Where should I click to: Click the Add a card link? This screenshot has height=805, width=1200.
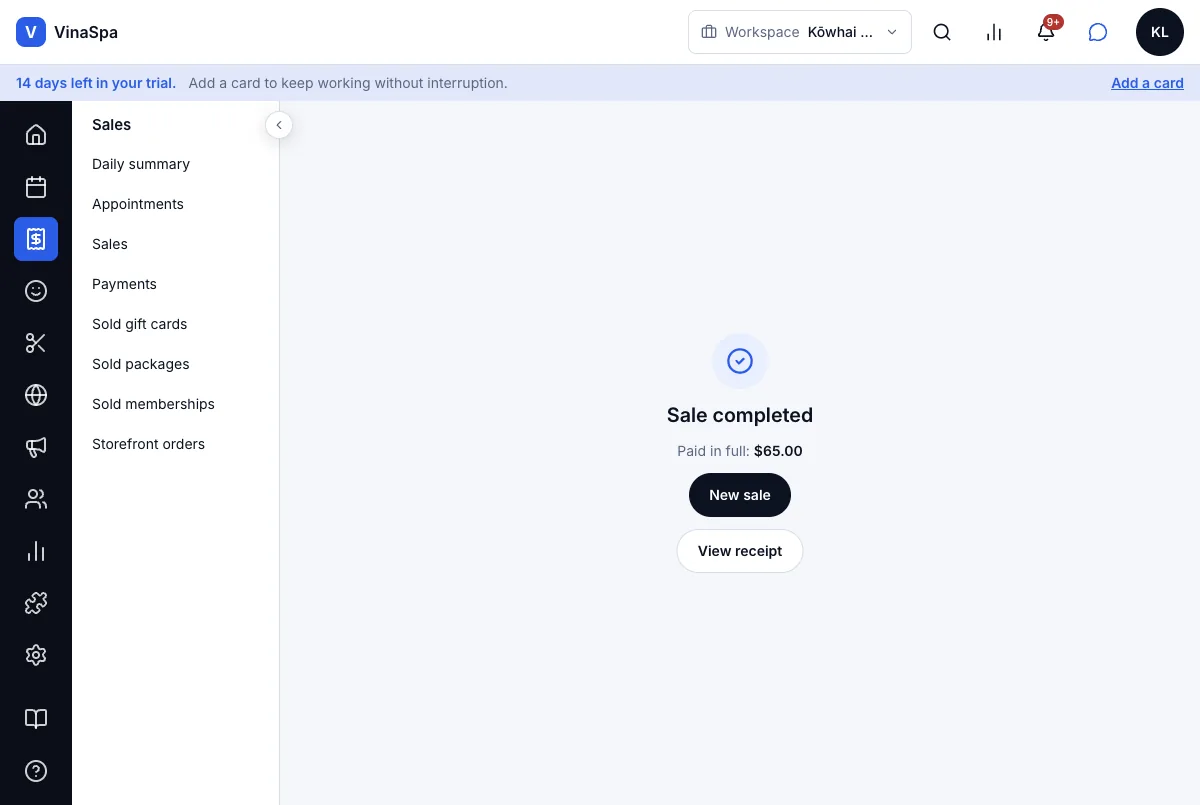coord(1147,83)
